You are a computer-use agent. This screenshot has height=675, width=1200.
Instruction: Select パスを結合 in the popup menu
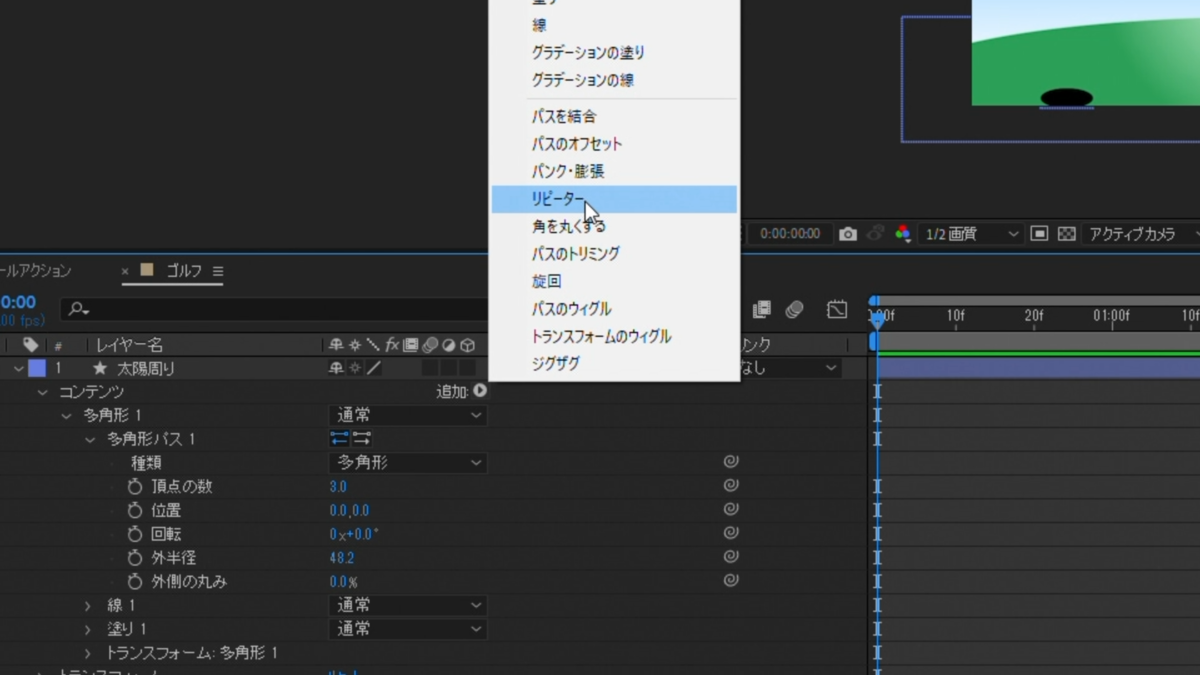click(614, 117)
